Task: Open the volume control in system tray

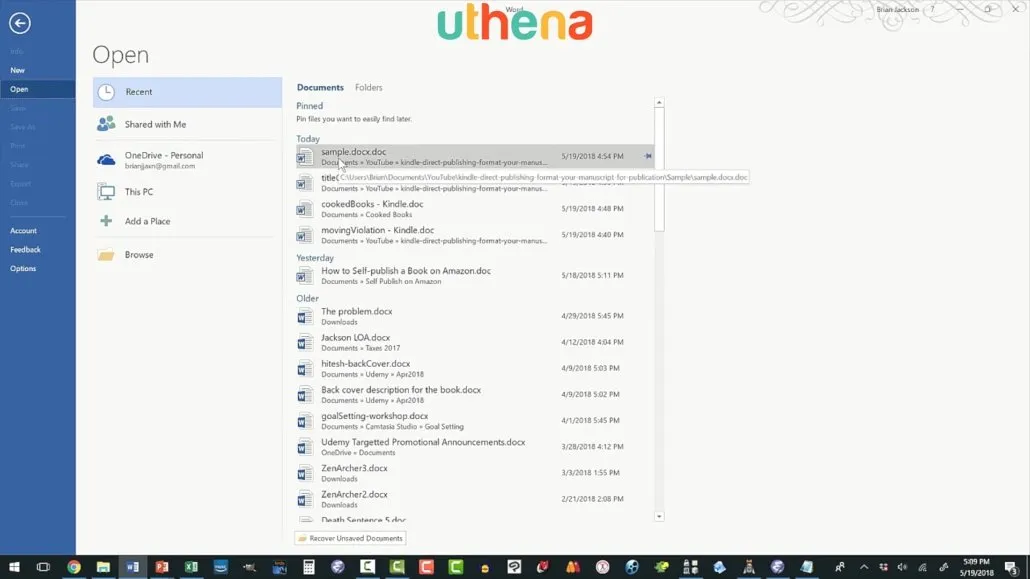Action: coord(902,567)
